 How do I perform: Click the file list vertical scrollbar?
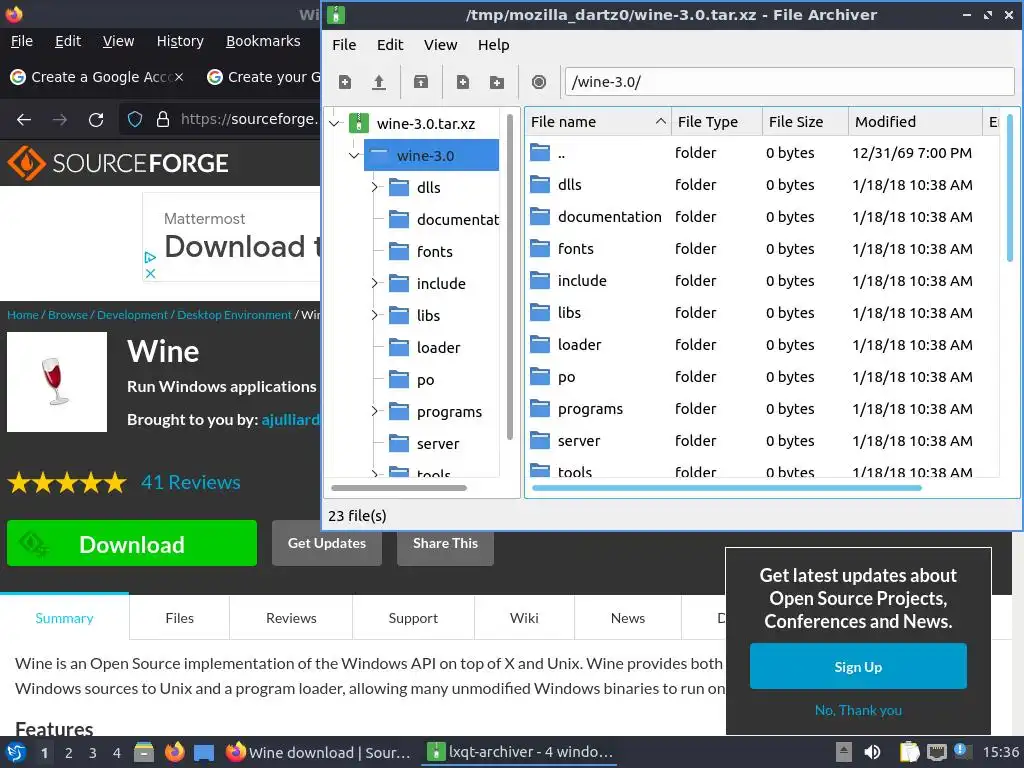coord(1010,188)
